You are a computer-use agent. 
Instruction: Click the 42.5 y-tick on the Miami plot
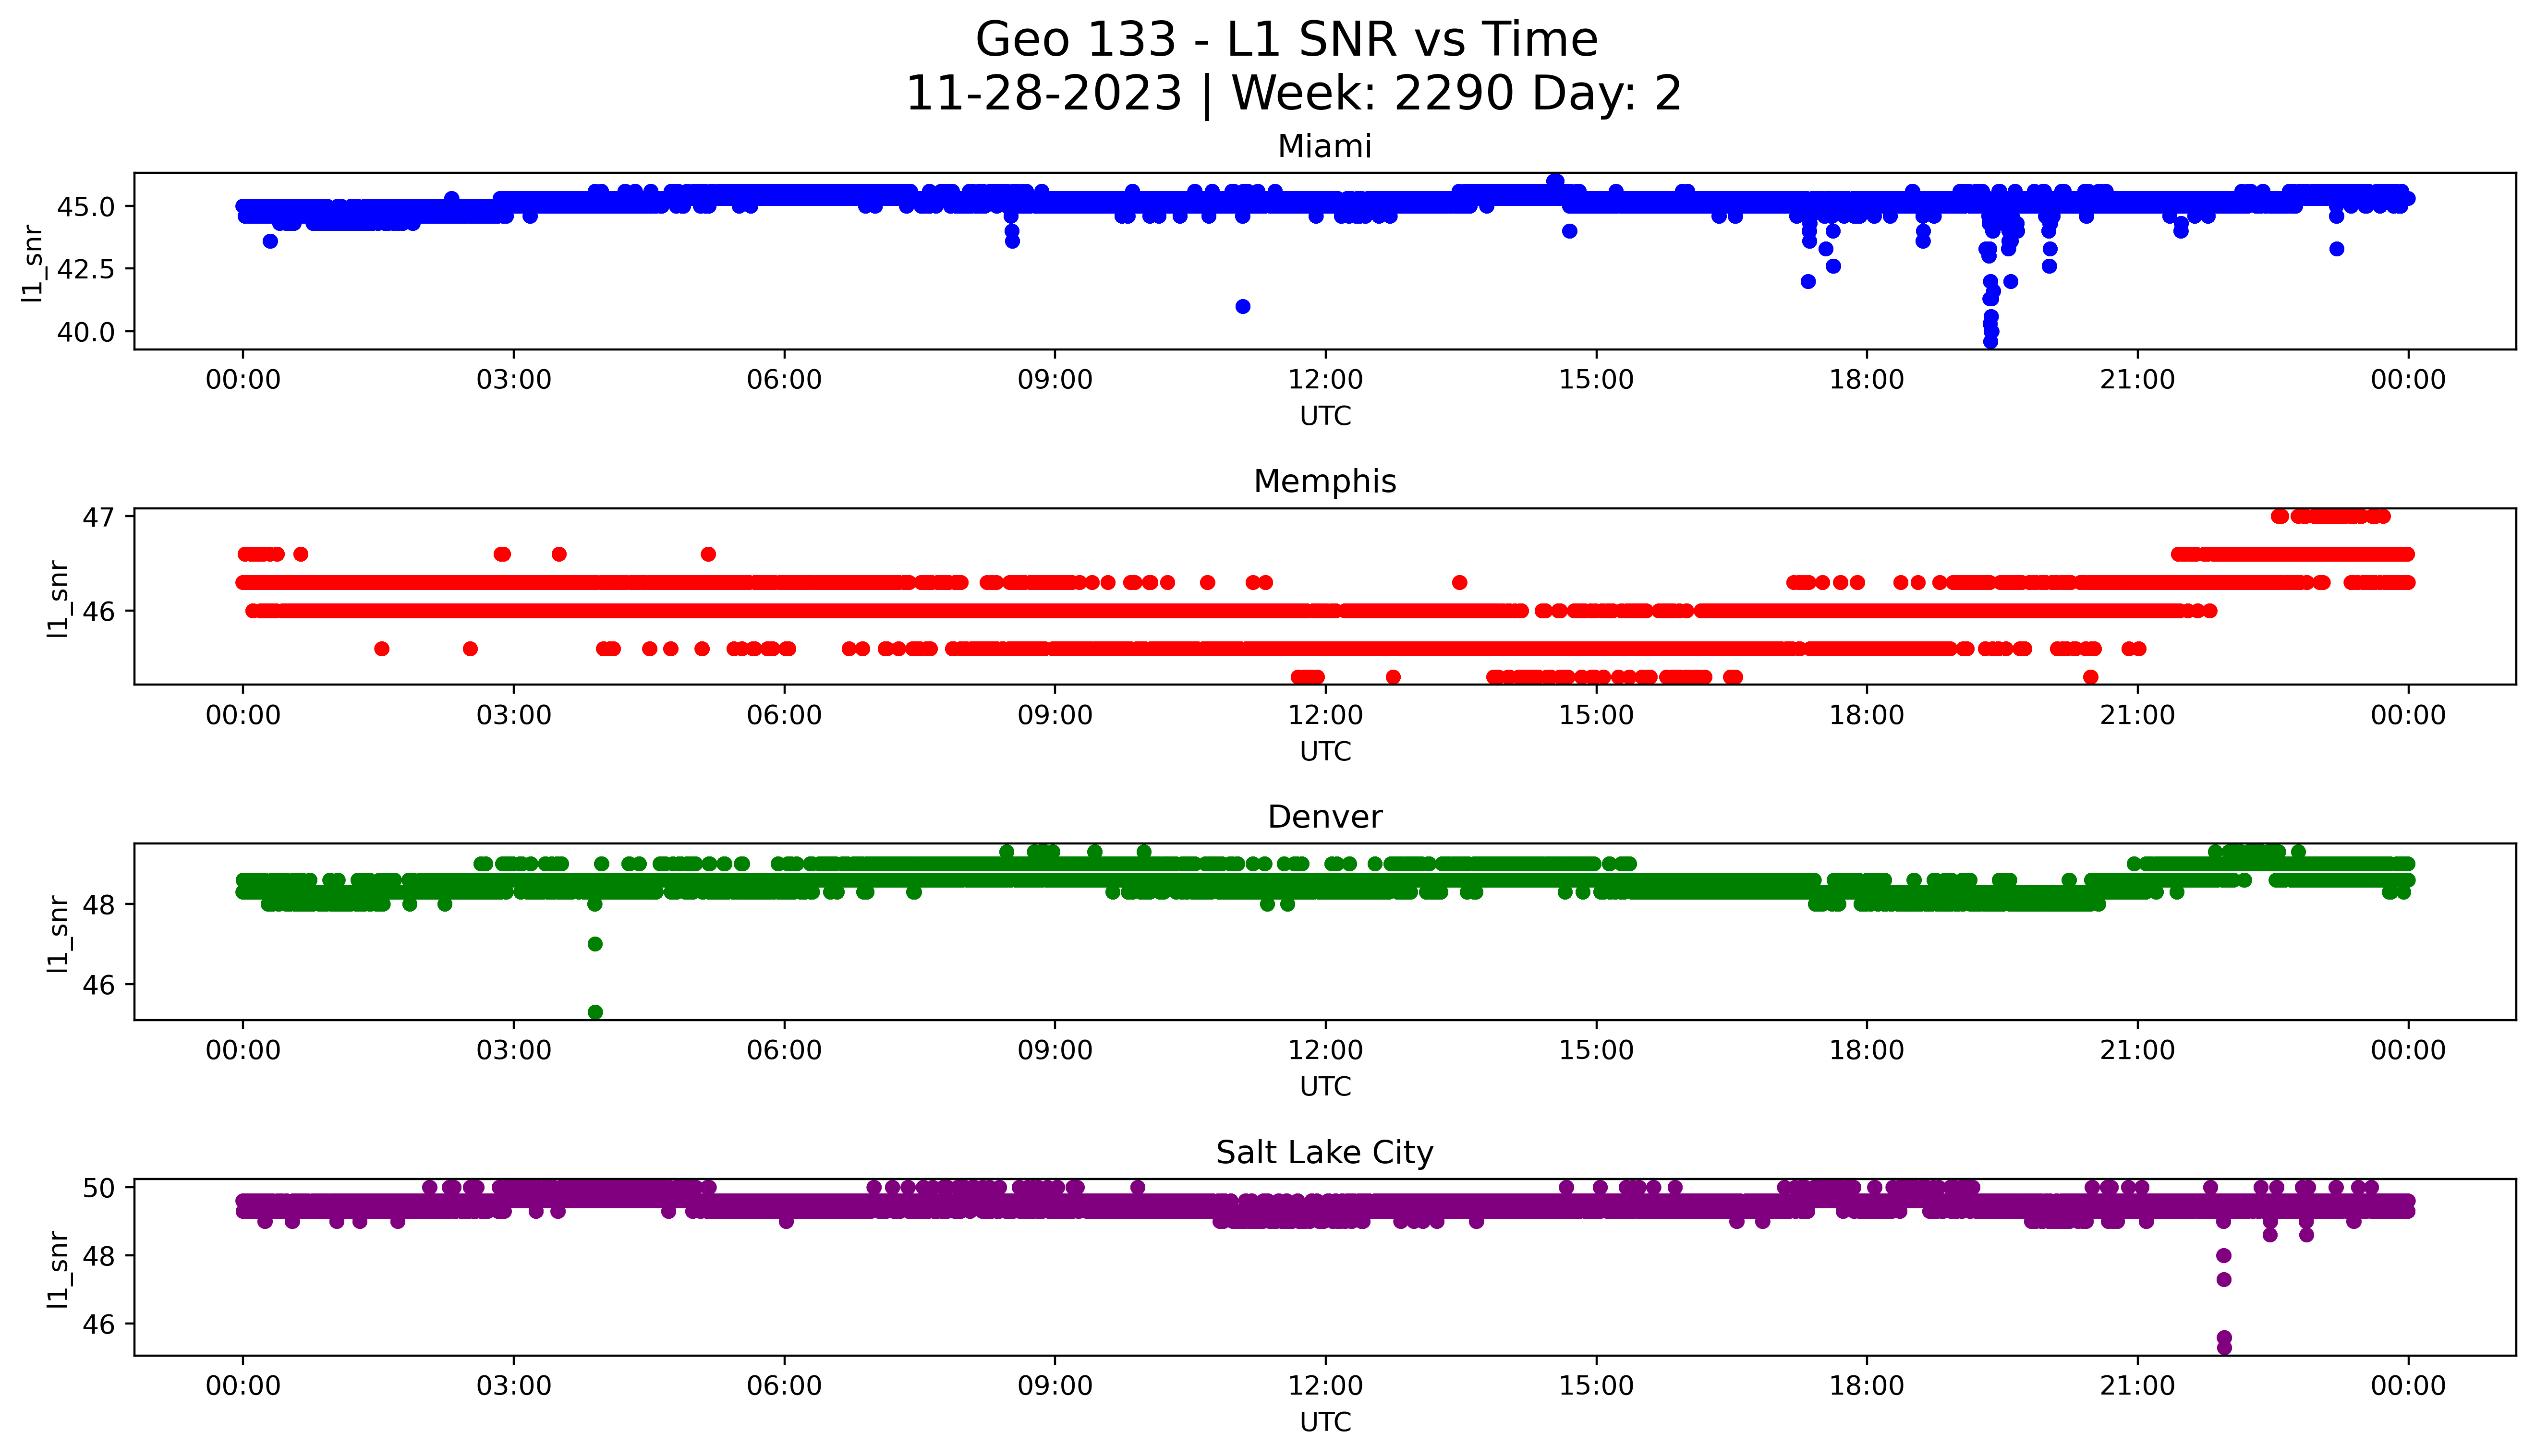[x=87, y=269]
